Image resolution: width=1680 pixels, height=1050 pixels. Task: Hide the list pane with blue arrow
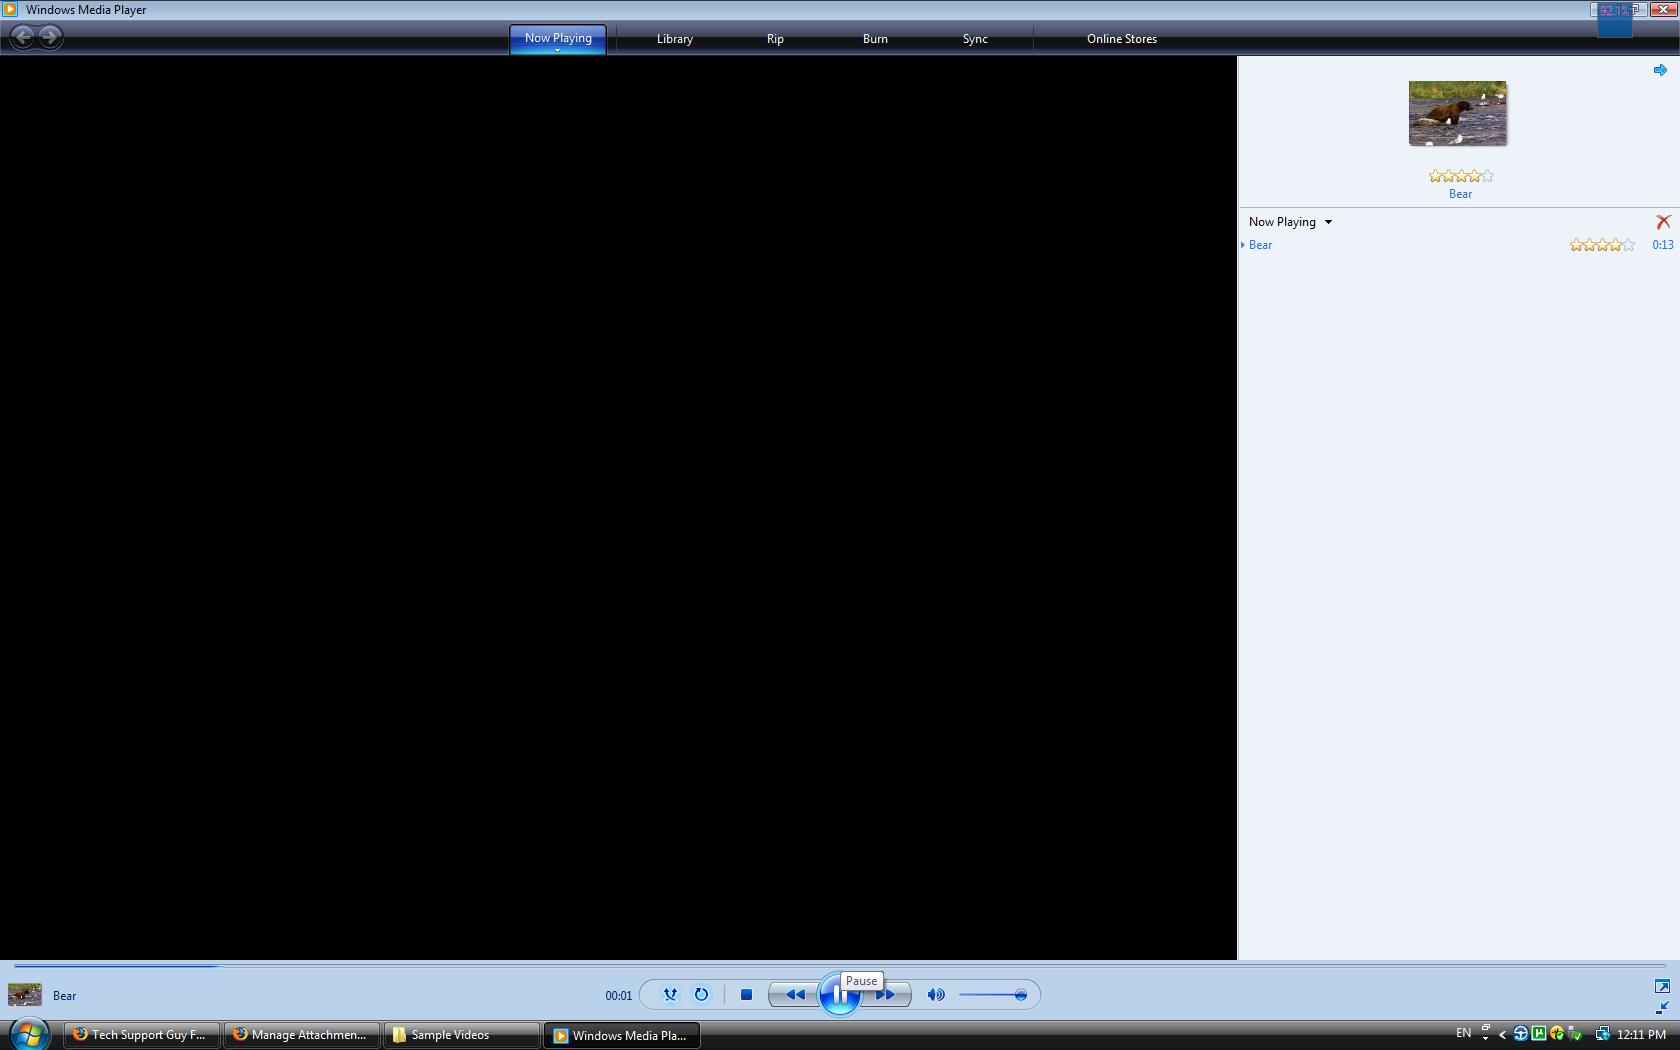coord(1660,70)
